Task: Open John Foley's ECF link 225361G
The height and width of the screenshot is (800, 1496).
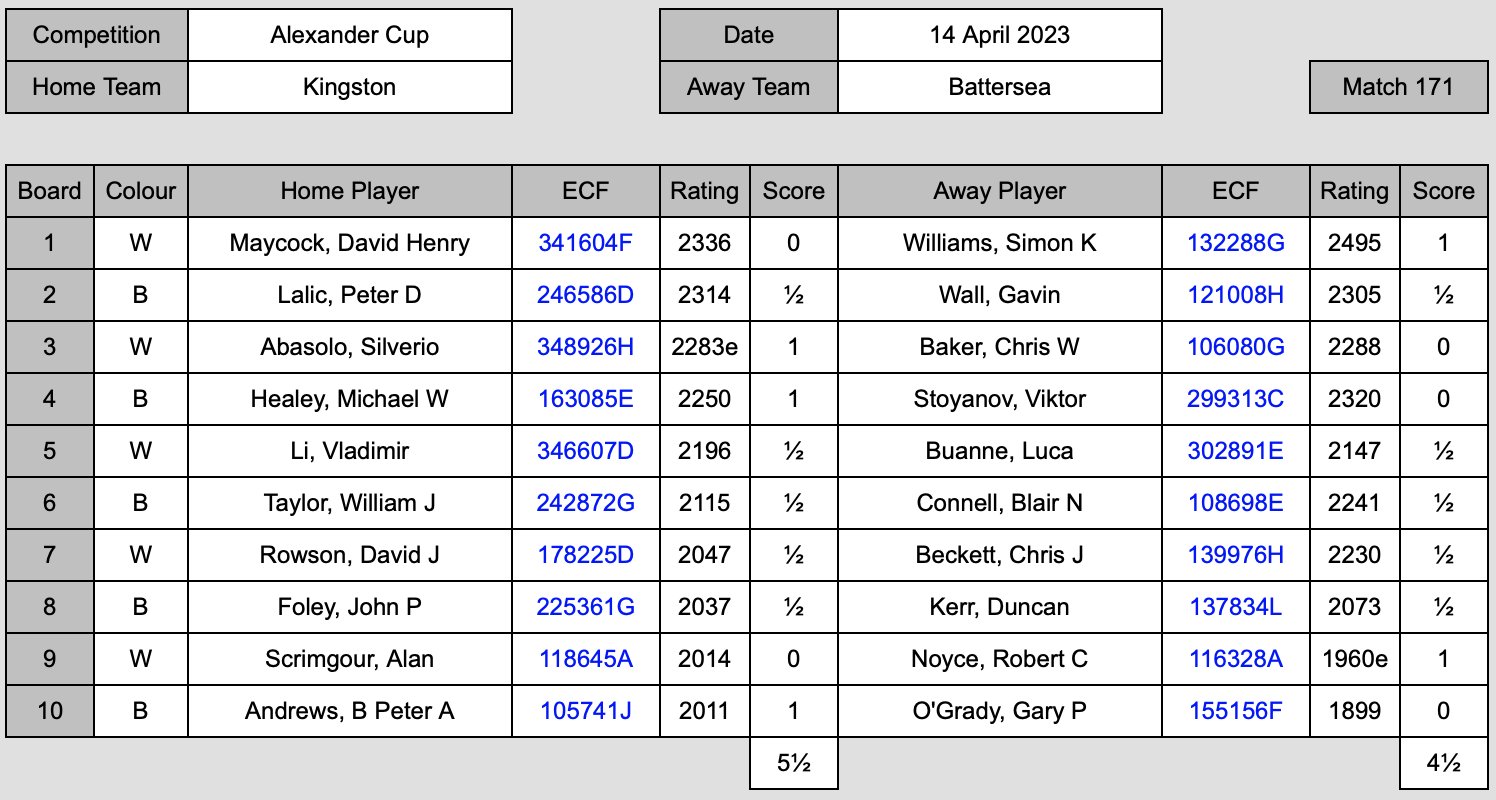Action: point(585,607)
